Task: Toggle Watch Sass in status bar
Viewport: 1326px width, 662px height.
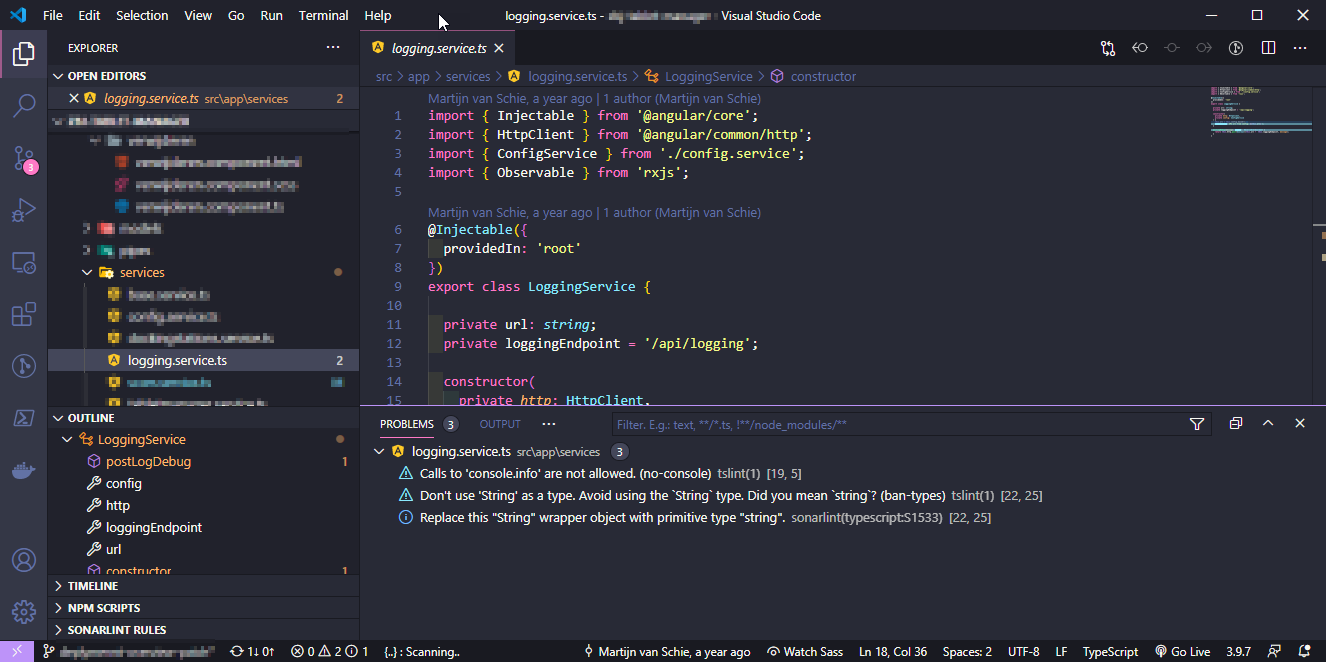Action: coord(805,651)
